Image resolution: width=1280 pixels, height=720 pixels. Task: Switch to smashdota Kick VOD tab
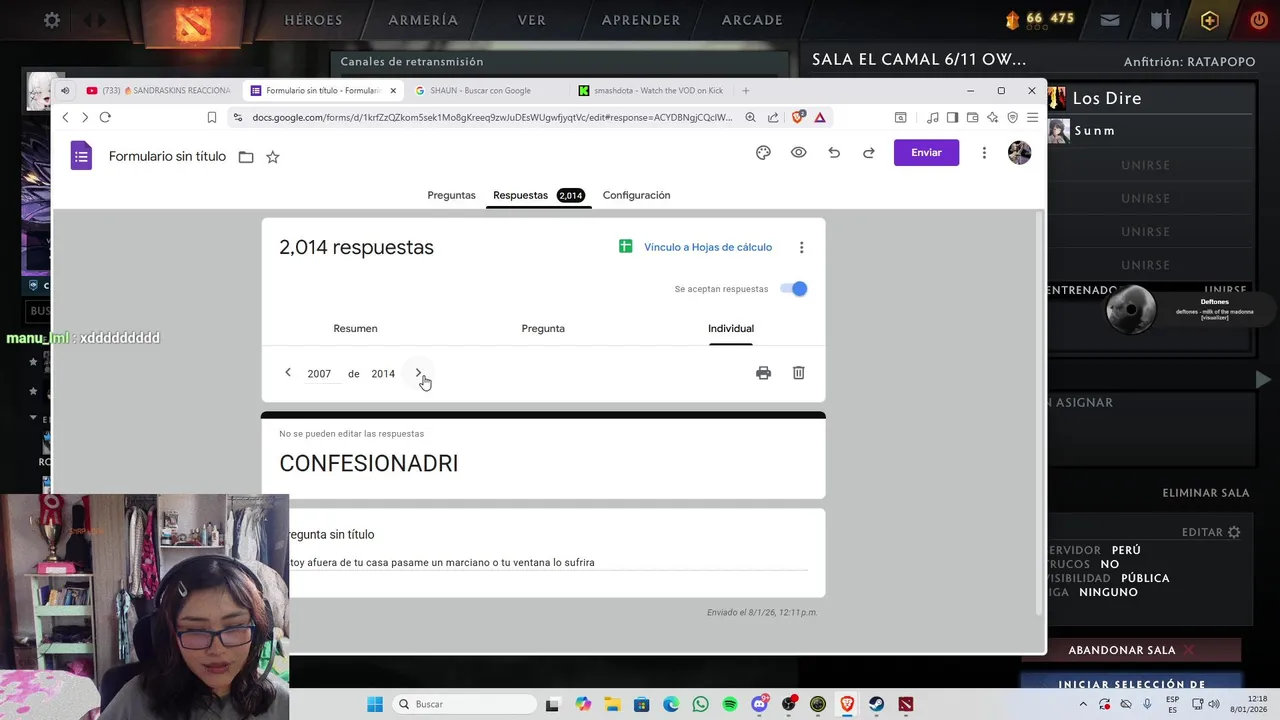click(650, 90)
